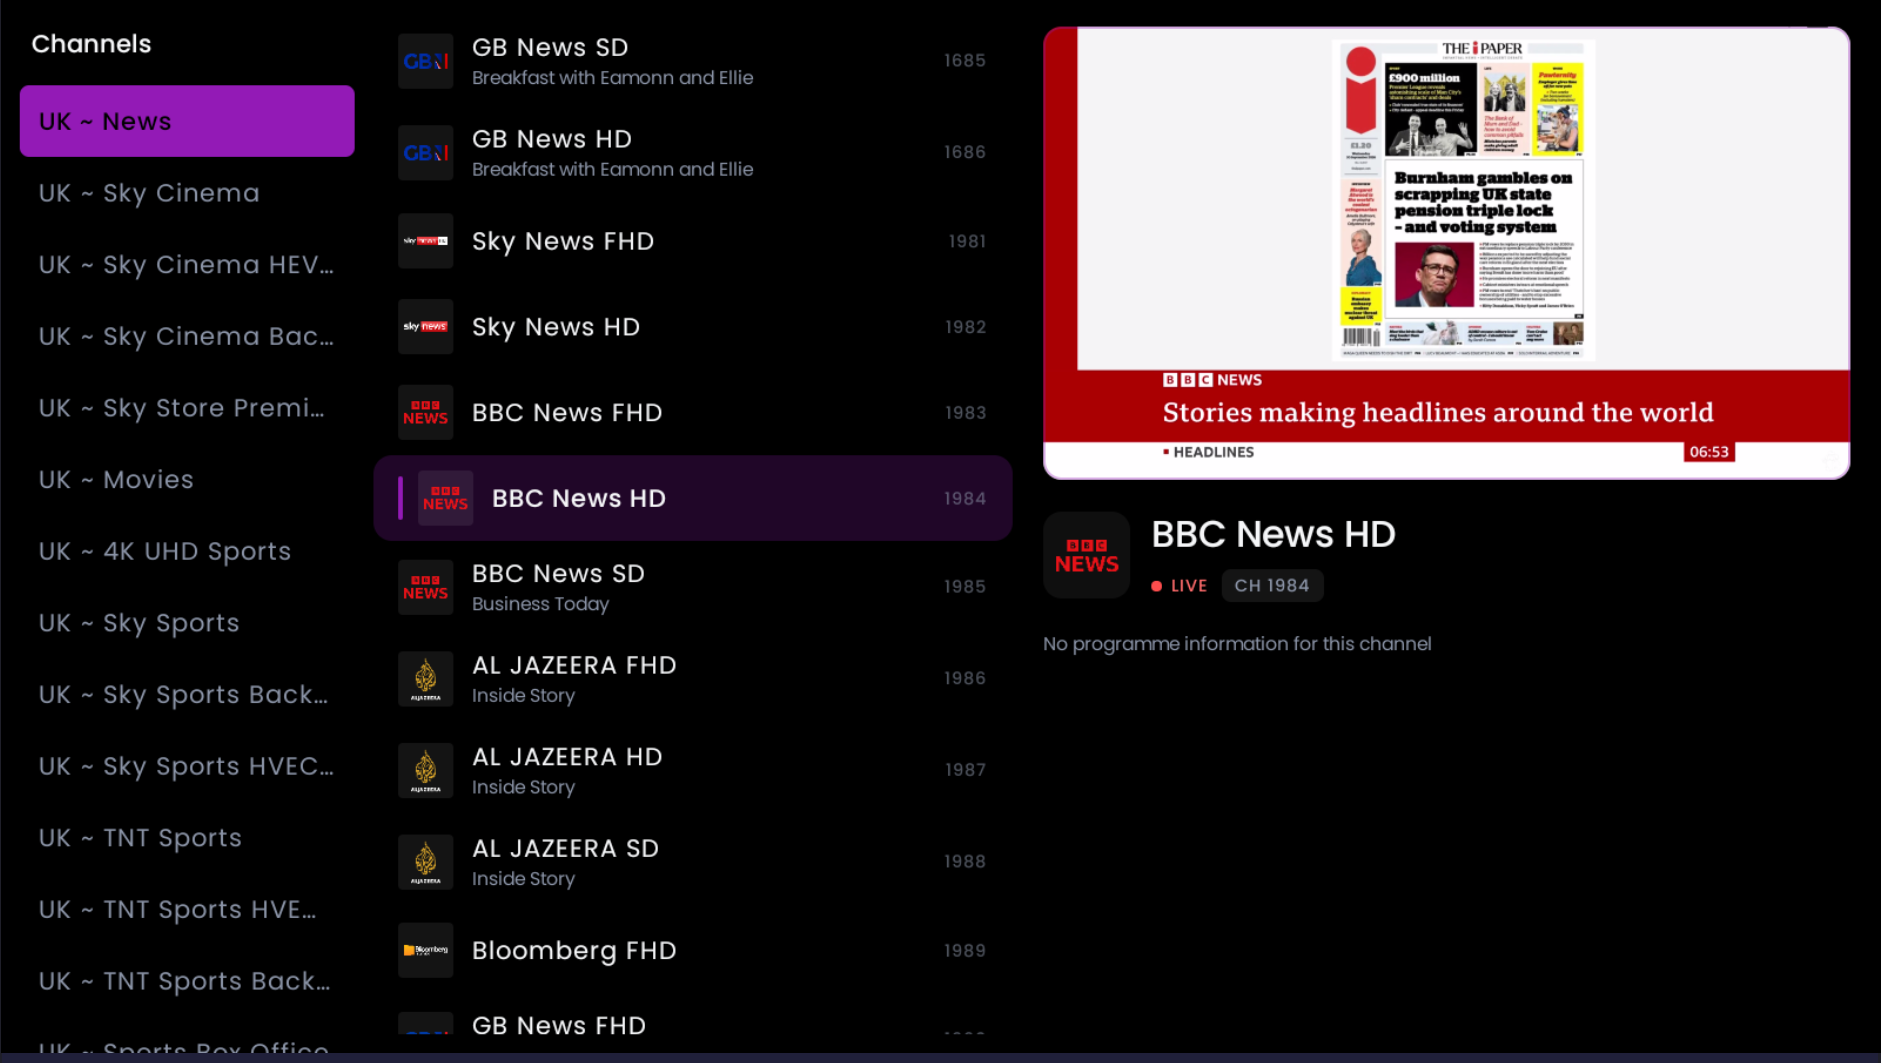This screenshot has height=1063, width=1881.
Task: Click the Sky News FHD channel logo
Action: [x=425, y=241]
